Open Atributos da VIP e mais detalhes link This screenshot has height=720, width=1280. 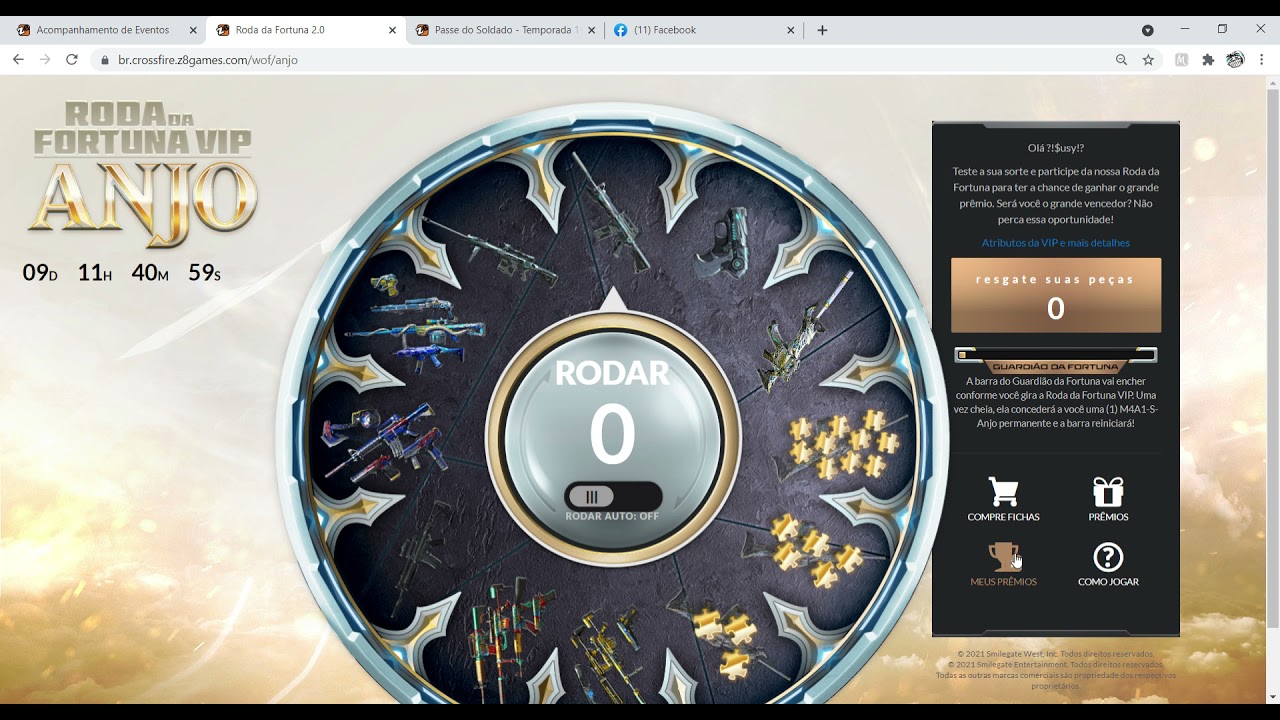coord(1055,243)
